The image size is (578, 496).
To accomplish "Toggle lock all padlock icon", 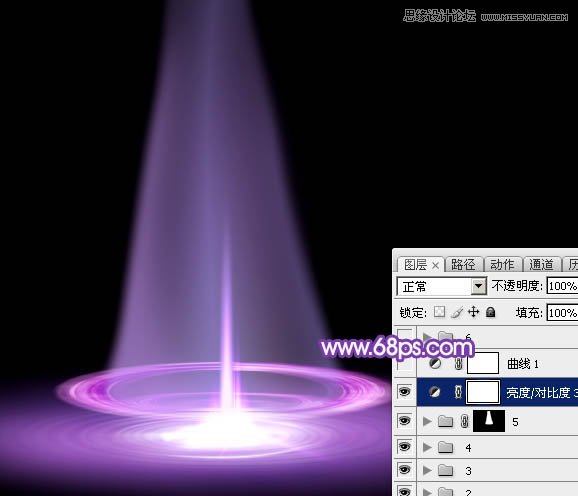I will click(x=490, y=312).
